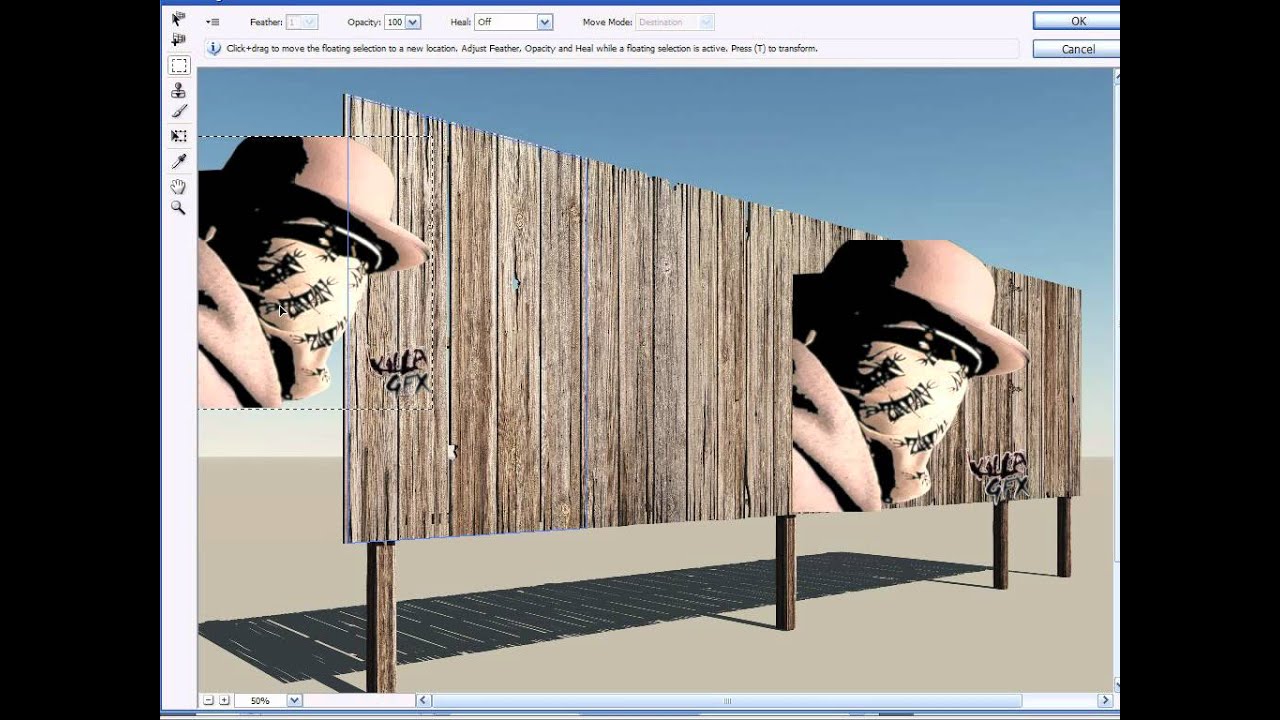Select the Edit Plane tool
The image size is (1280, 720).
(179, 19)
